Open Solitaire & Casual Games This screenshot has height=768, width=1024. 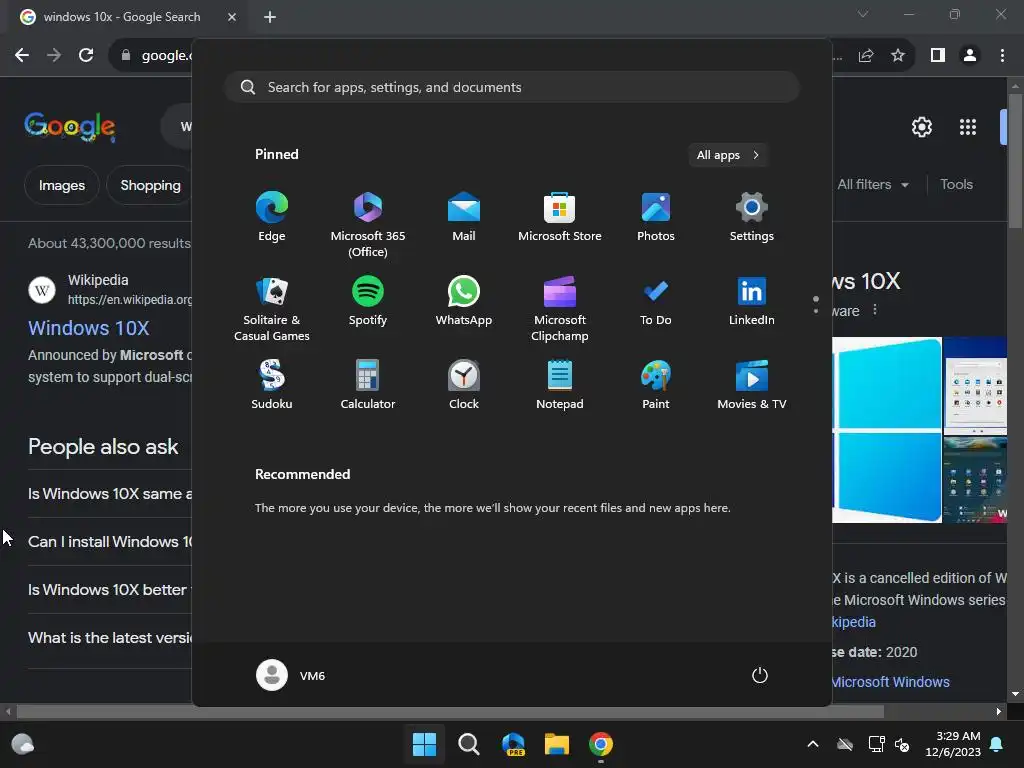[272, 308]
